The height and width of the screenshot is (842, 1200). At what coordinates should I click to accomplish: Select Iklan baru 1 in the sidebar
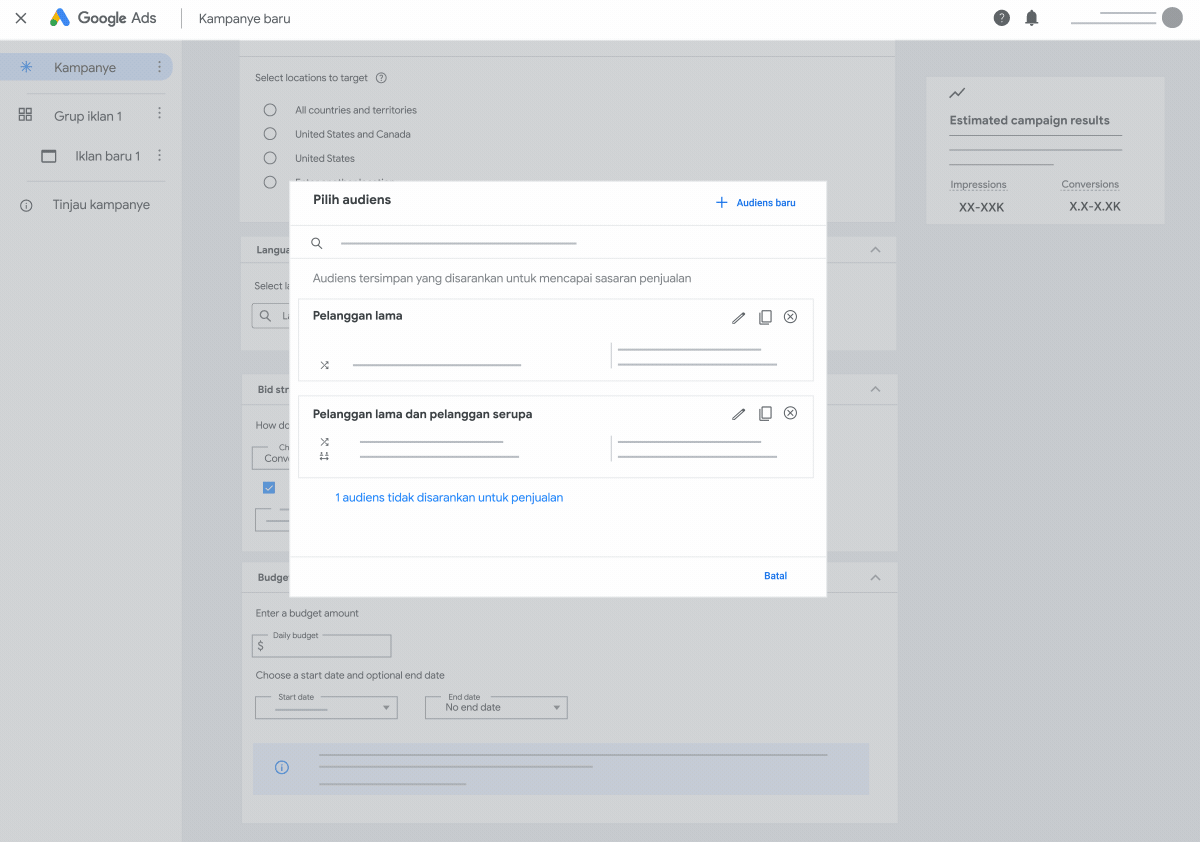(x=108, y=156)
